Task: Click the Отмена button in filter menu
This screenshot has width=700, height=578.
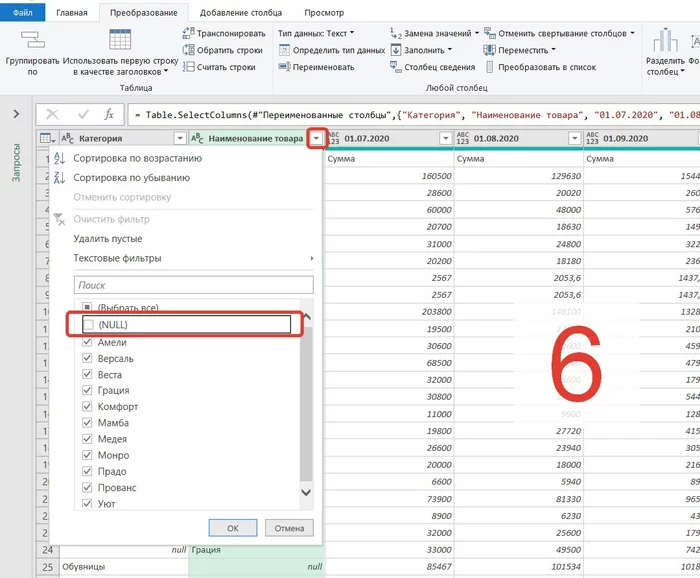Action: coord(289,528)
